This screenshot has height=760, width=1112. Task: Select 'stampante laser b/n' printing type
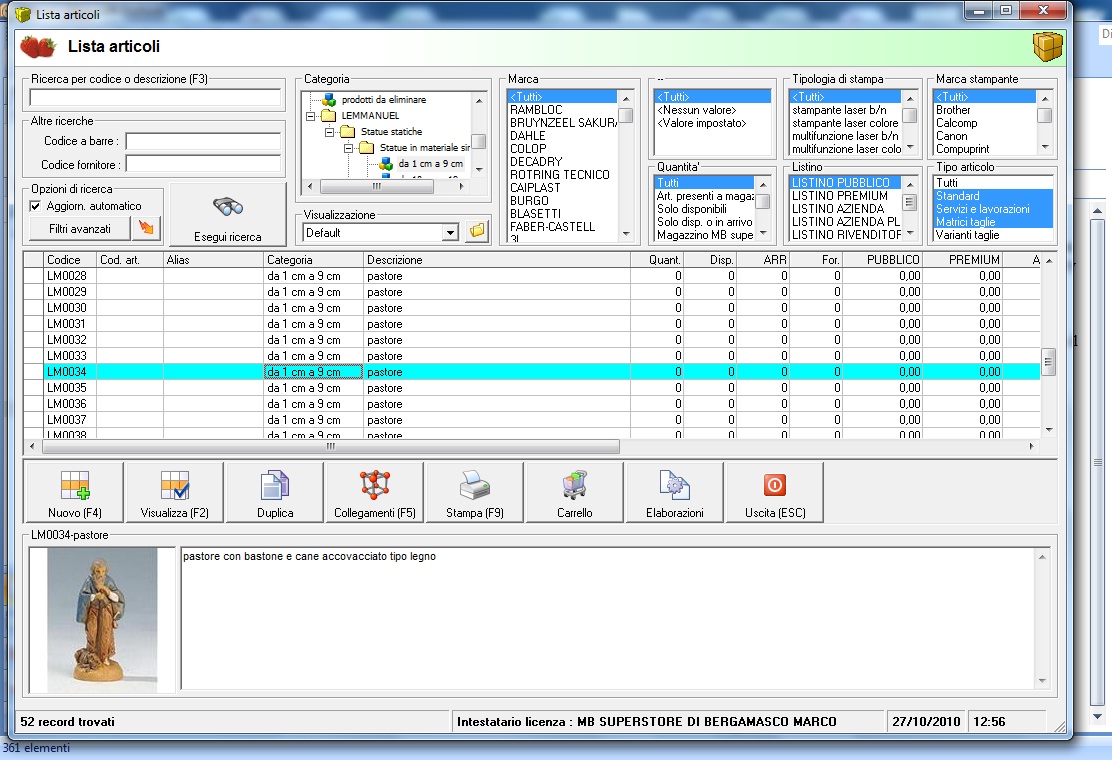pos(845,110)
